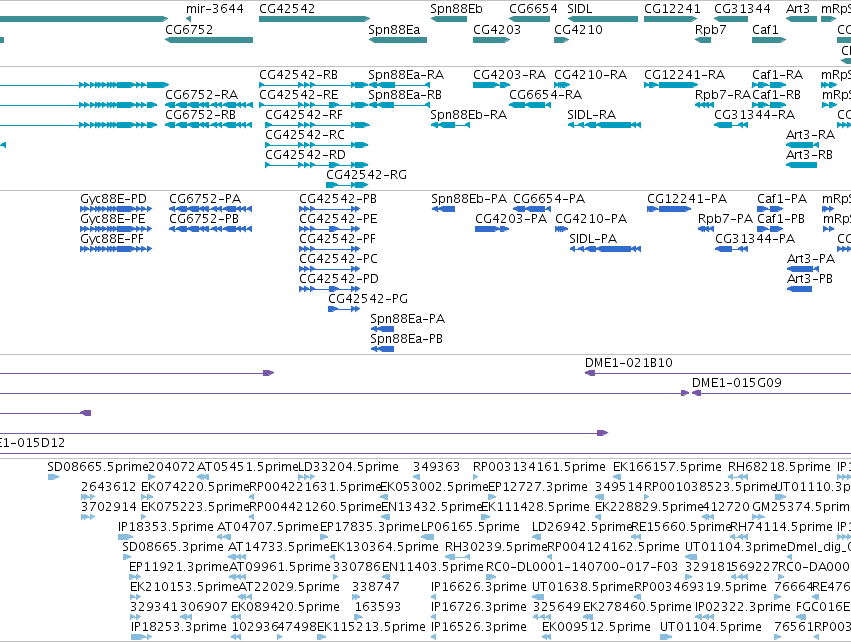This screenshot has width=851, height=642.
Task: Select the Caf1 gene label
Action: (x=765, y=29)
